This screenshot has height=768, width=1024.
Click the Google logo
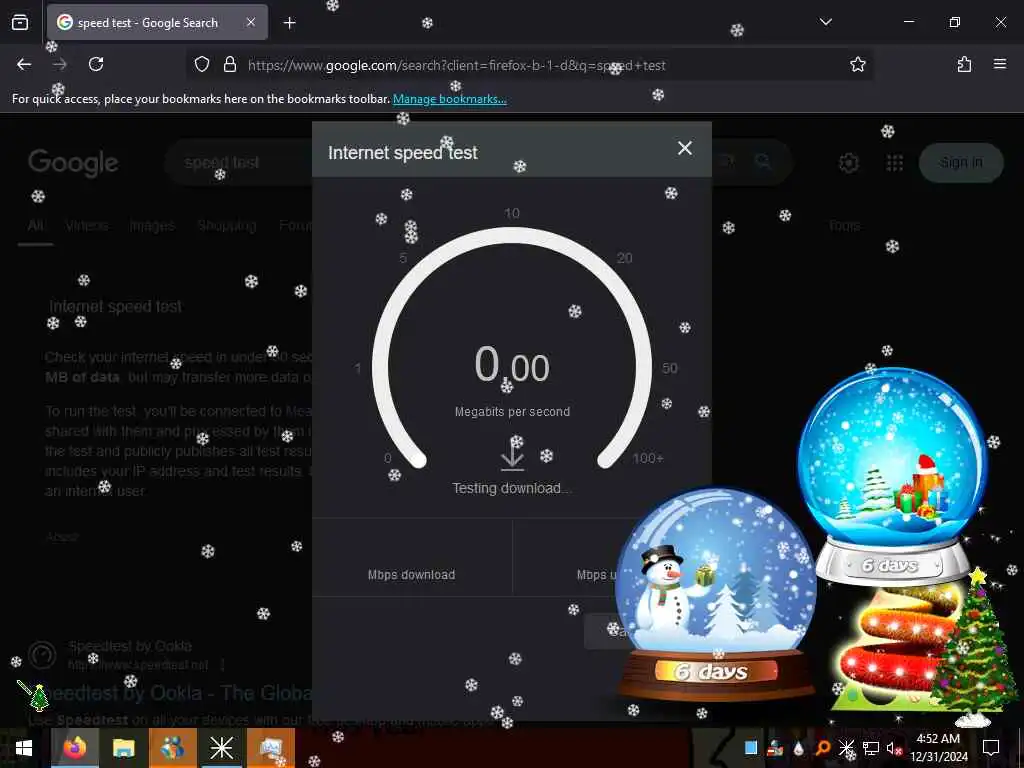click(73, 163)
